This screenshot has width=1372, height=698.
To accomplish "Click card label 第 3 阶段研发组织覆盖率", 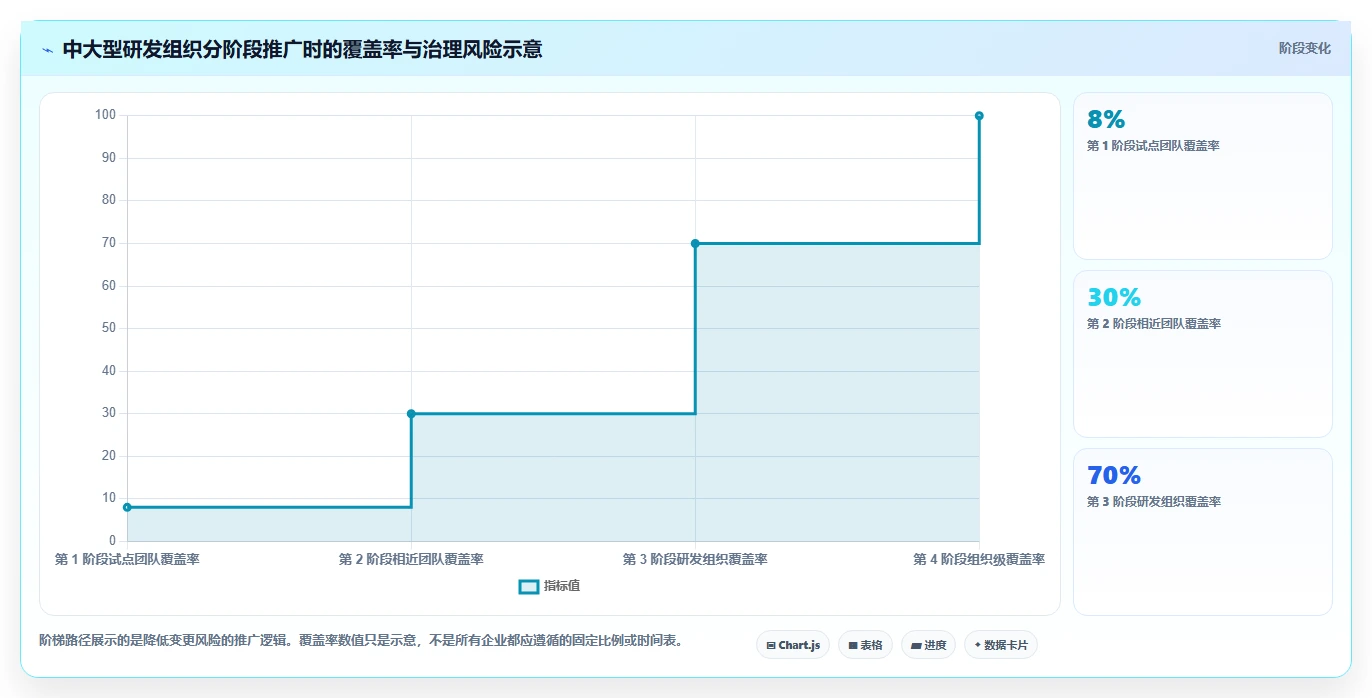I will point(1153,502).
